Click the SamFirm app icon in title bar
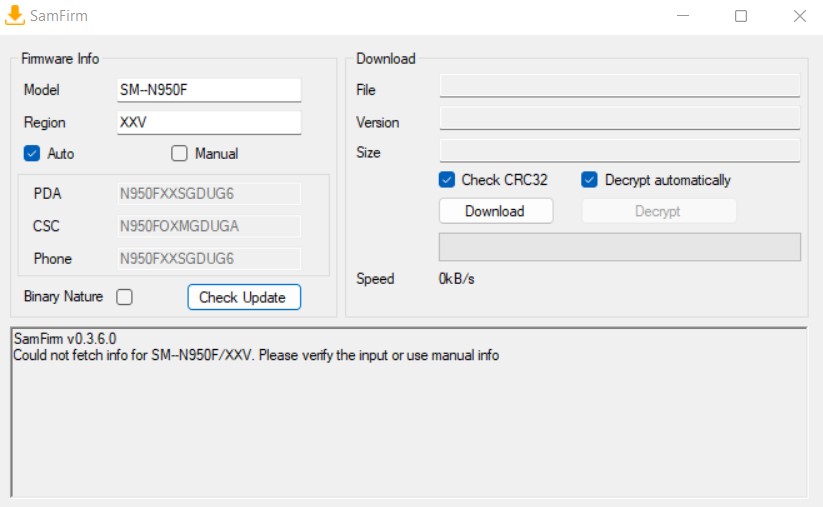This screenshot has height=507, width=823. [15, 16]
